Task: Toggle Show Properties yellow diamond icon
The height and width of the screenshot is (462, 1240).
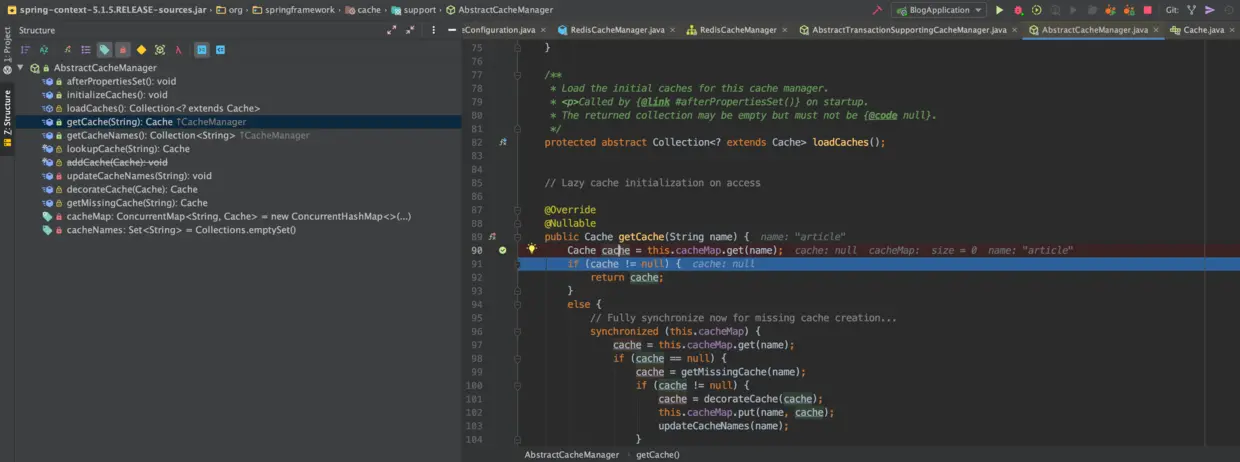Action: pyautogui.click(x=141, y=49)
